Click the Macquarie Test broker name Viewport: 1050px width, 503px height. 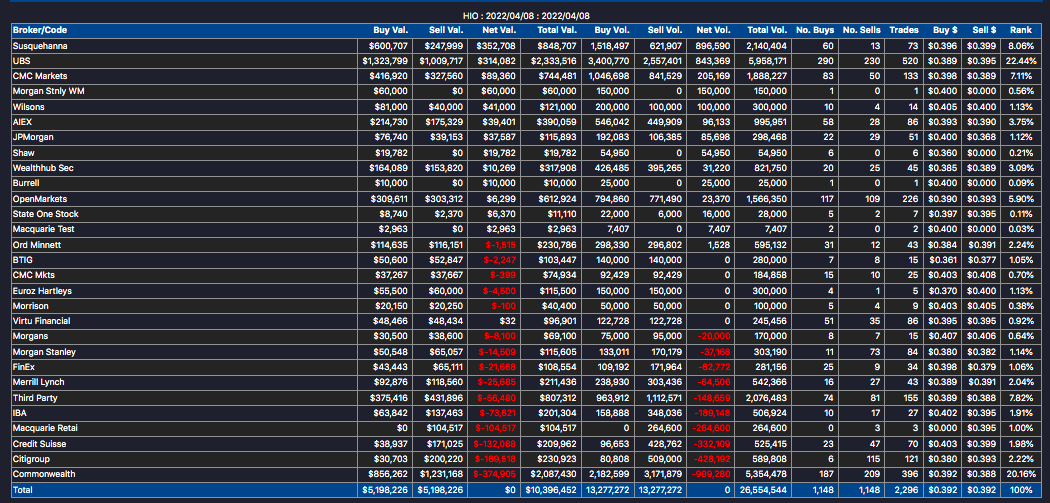click(44, 229)
